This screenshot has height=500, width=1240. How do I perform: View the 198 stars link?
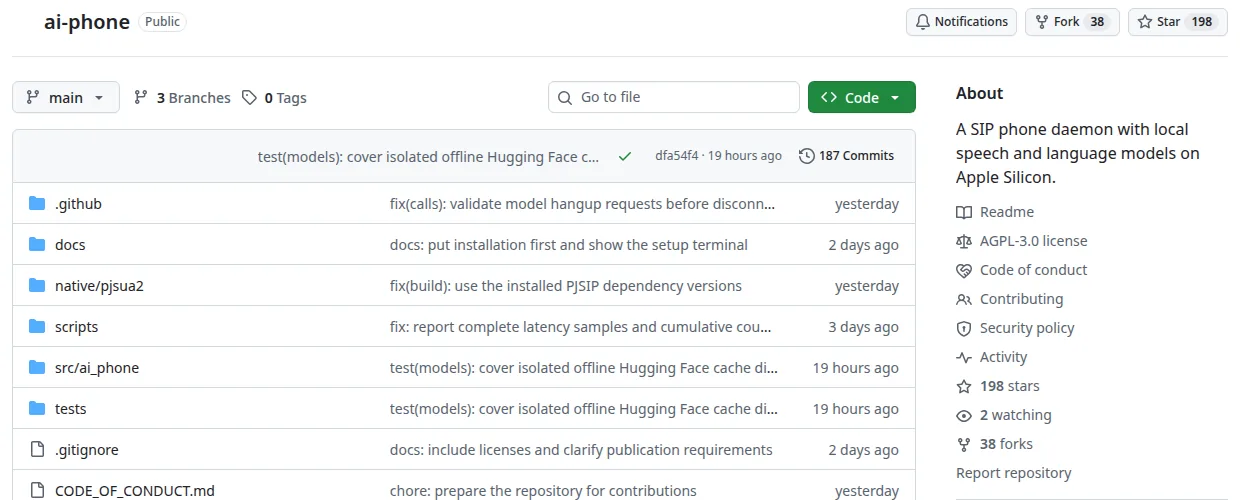[1010, 386]
